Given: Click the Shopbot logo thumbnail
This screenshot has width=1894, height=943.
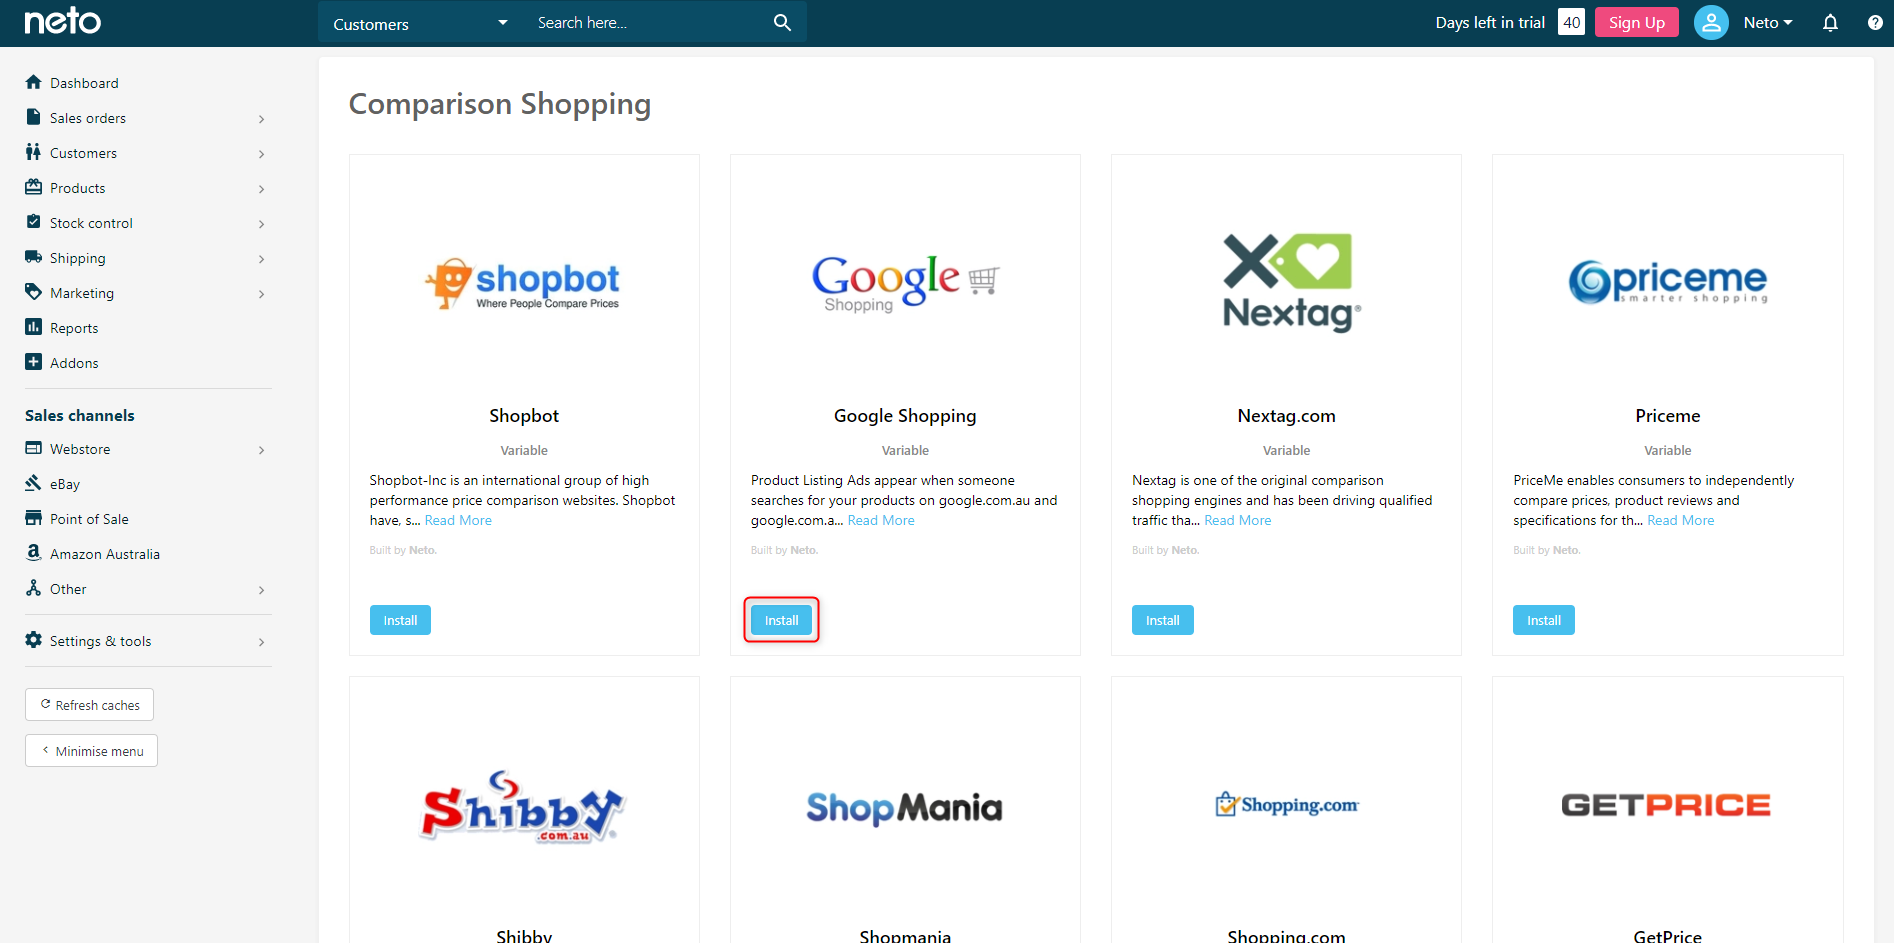Looking at the screenshot, I should (x=523, y=284).
